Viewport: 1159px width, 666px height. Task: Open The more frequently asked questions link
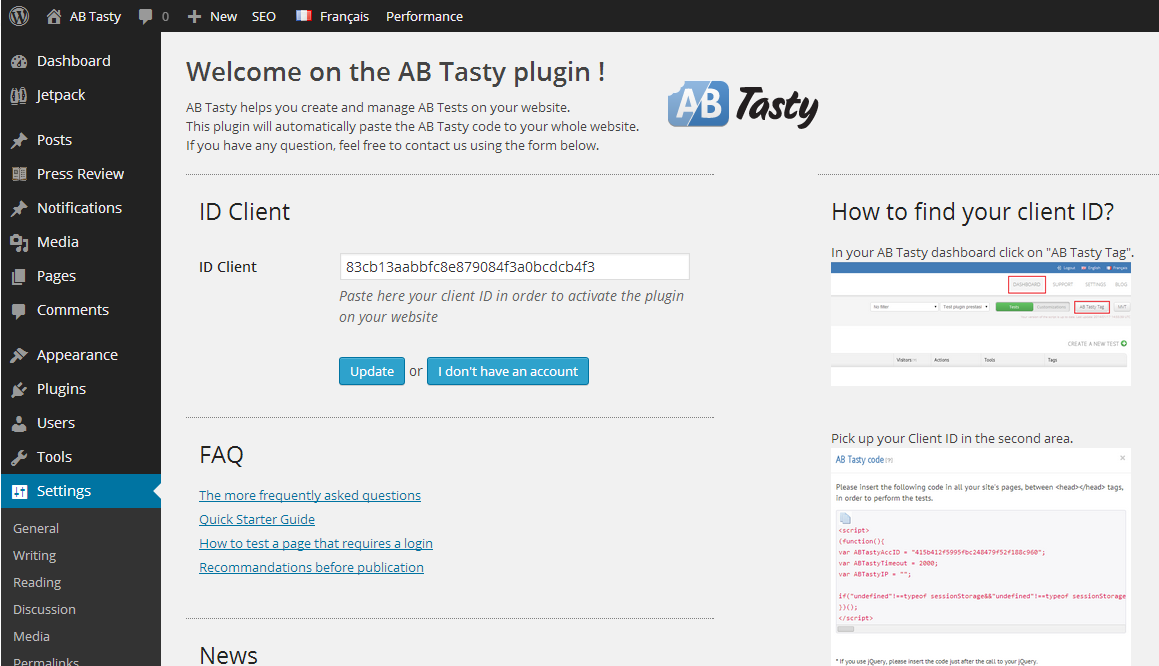pos(310,495)
